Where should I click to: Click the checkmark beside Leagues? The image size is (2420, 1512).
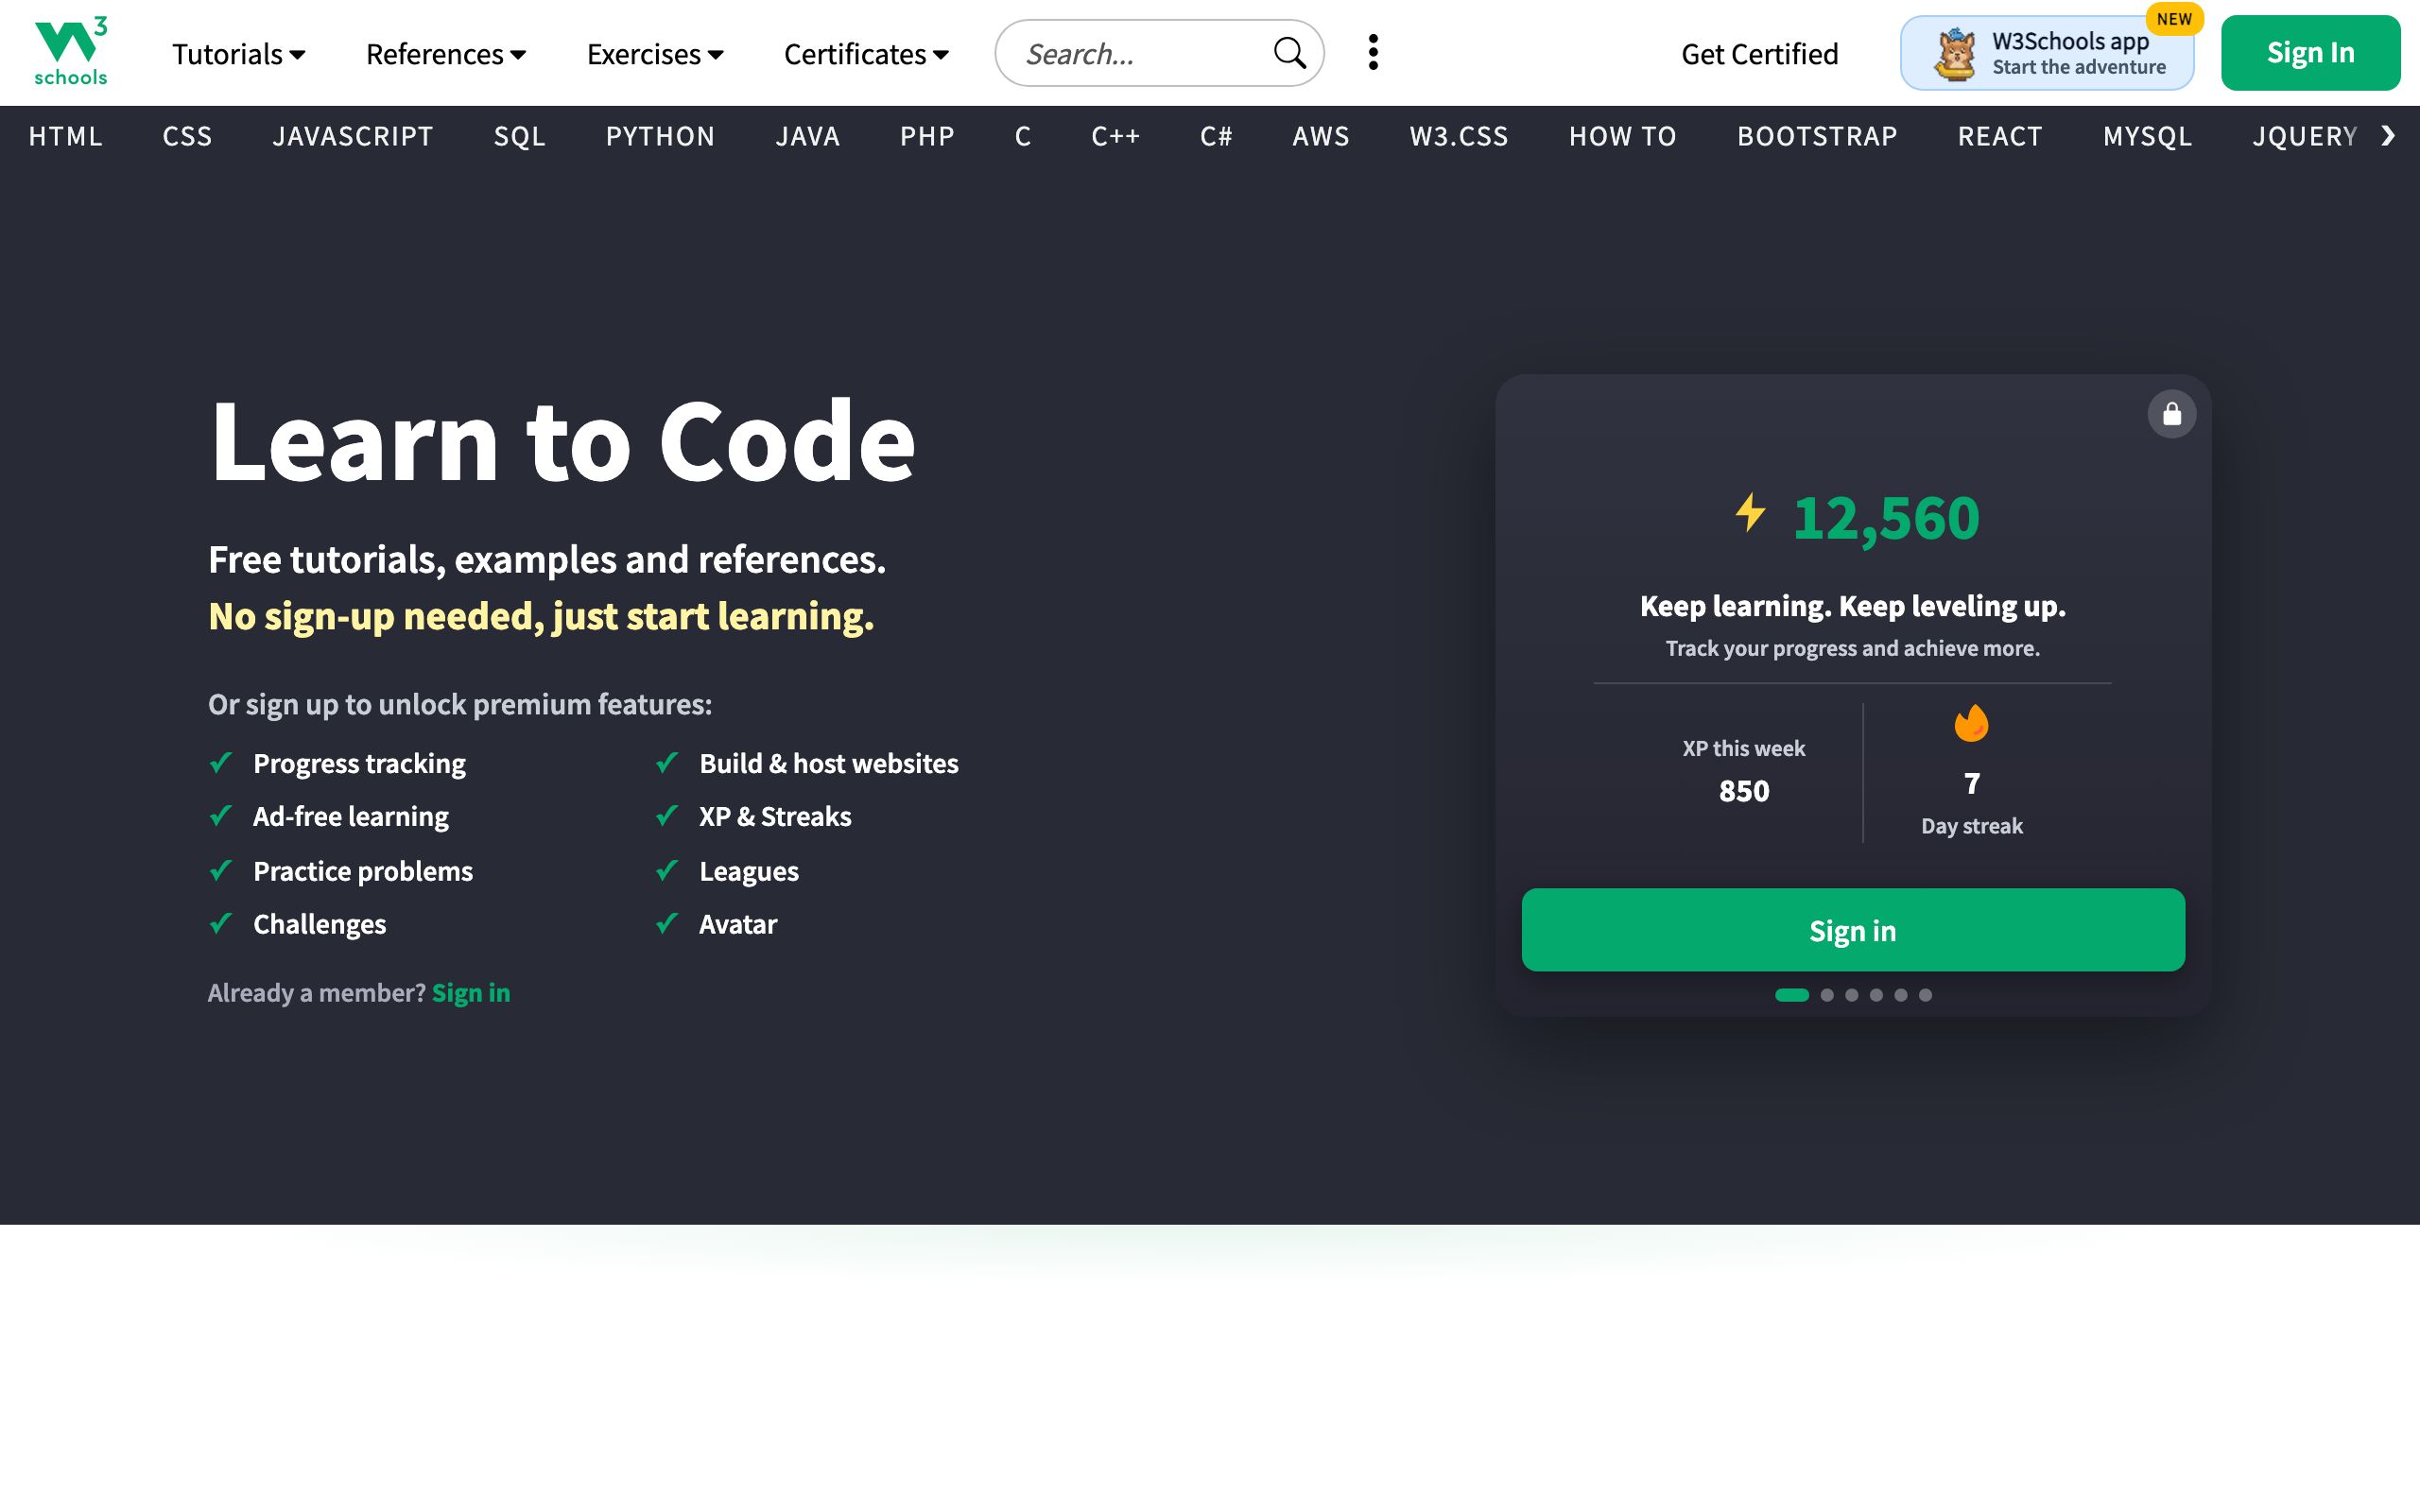click(667, 871)
